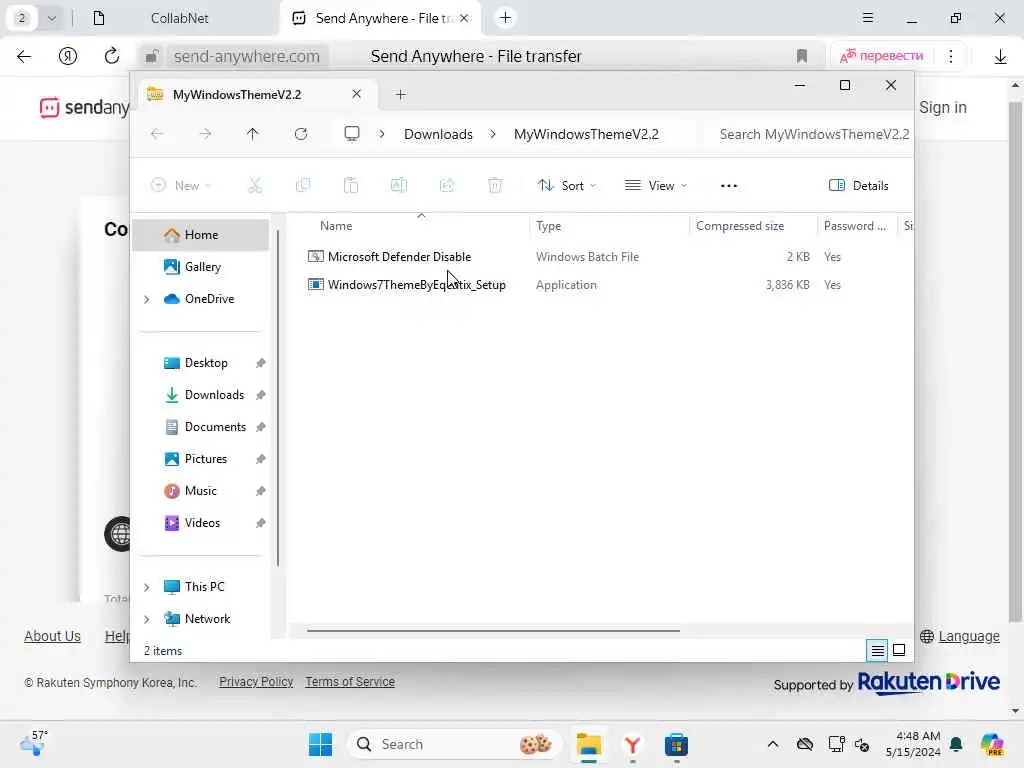Open the Sort dropdown
This screenshot has width=1024, height=768.
(566, 185)
